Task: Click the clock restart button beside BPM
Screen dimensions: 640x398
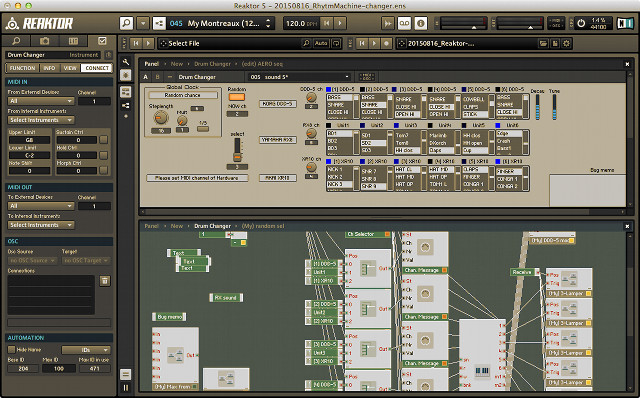Action: 327,23
